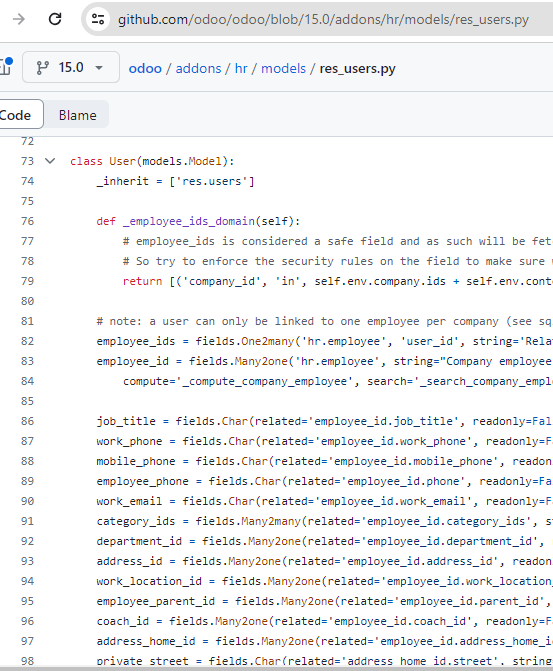The height and width of the screenshot is (671, 553).
Task: Click the return statement on line 79
Action: pyautogui.click(x=338, y=281)
